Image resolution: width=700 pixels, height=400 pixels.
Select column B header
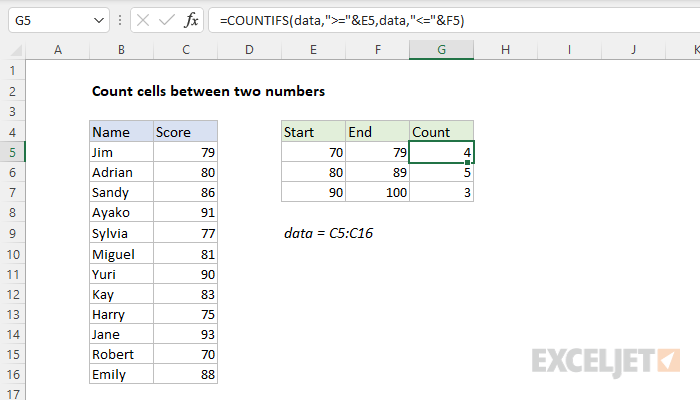pyautogui.click(x=121, y=50)
